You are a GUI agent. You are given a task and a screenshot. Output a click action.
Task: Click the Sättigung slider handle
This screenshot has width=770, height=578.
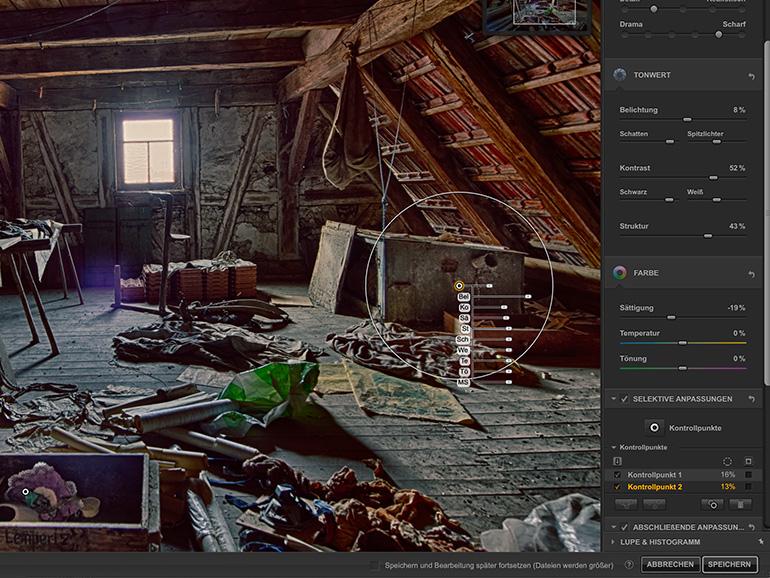coord(671,318)
